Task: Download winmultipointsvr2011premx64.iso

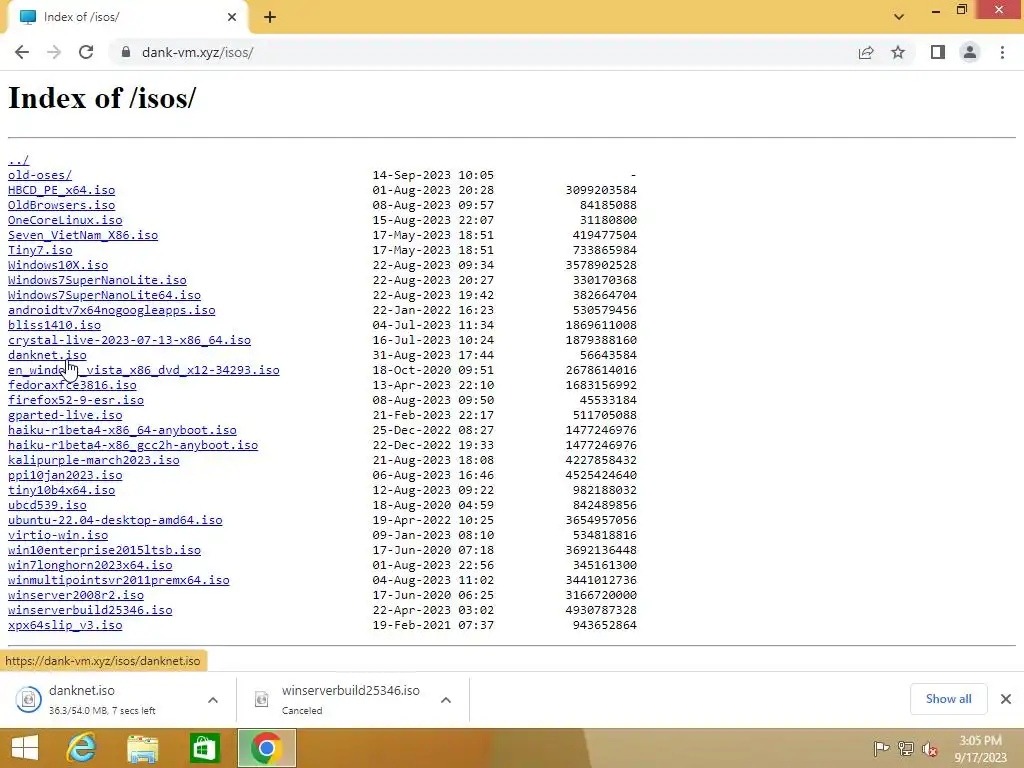Action: click(119, 581)
